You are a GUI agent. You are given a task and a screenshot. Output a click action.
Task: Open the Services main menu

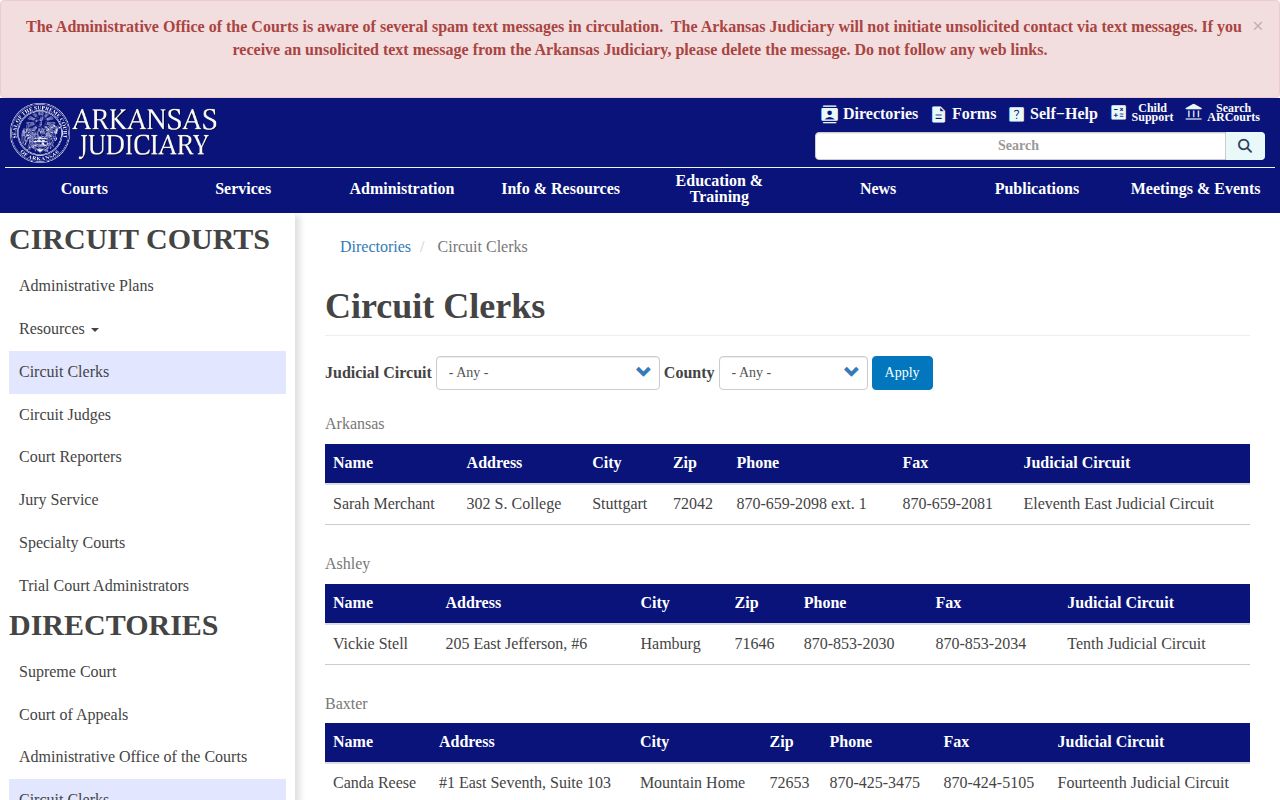(x=243, y=189)
